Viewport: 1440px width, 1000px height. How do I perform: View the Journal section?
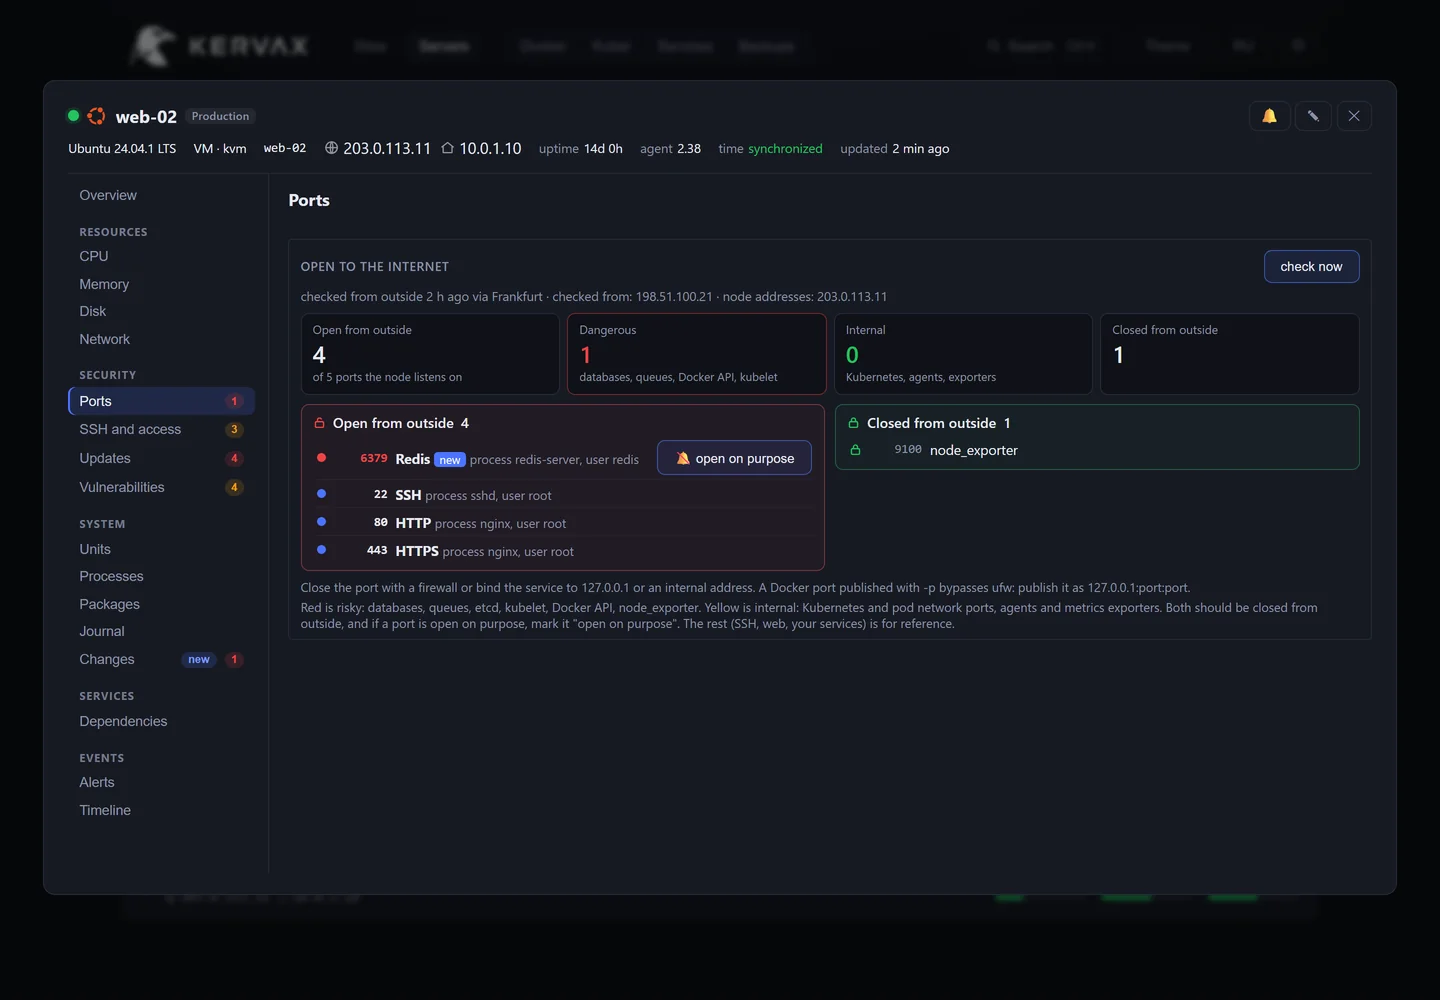coord(161,631)
